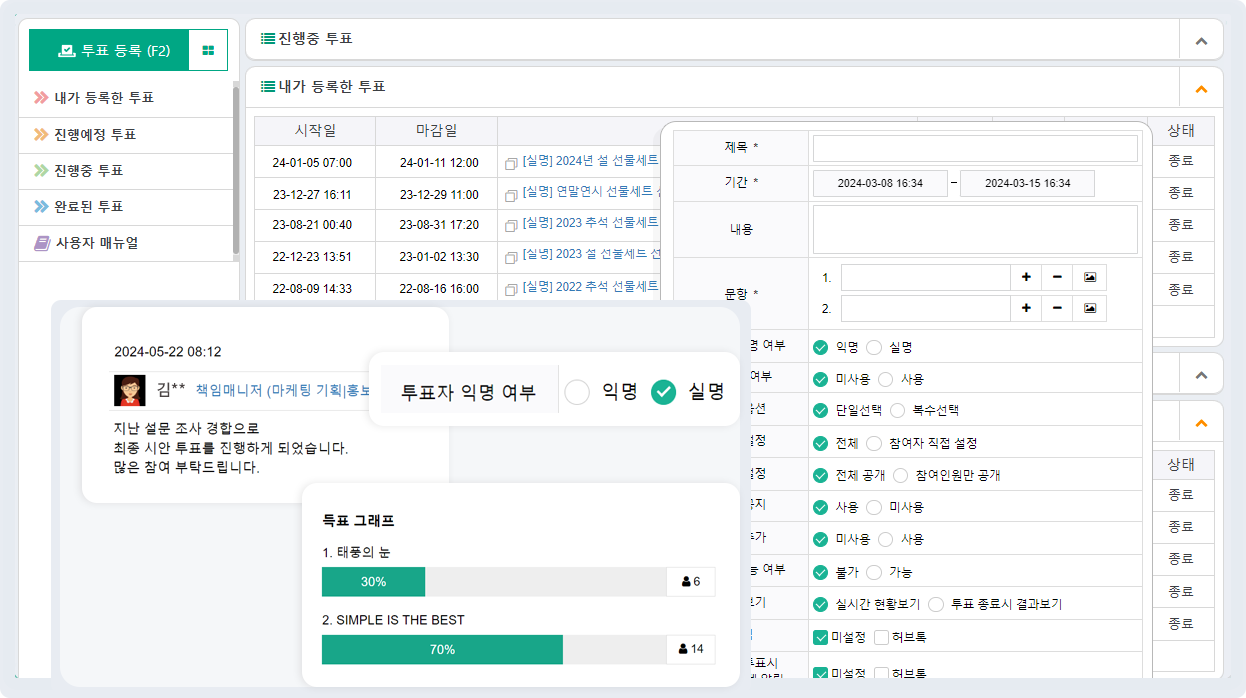Click the image upload icon for question 2

click(1089, 308)
